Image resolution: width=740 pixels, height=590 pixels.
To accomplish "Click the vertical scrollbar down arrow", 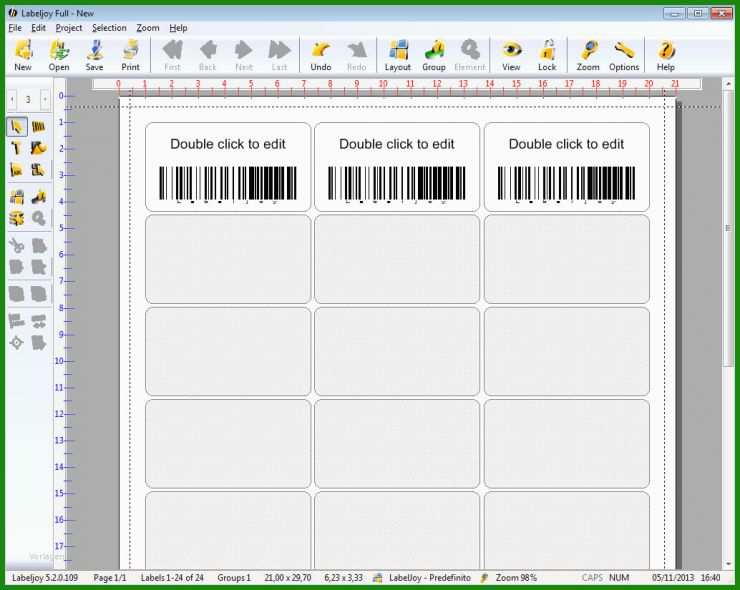I will pos(728,564).
